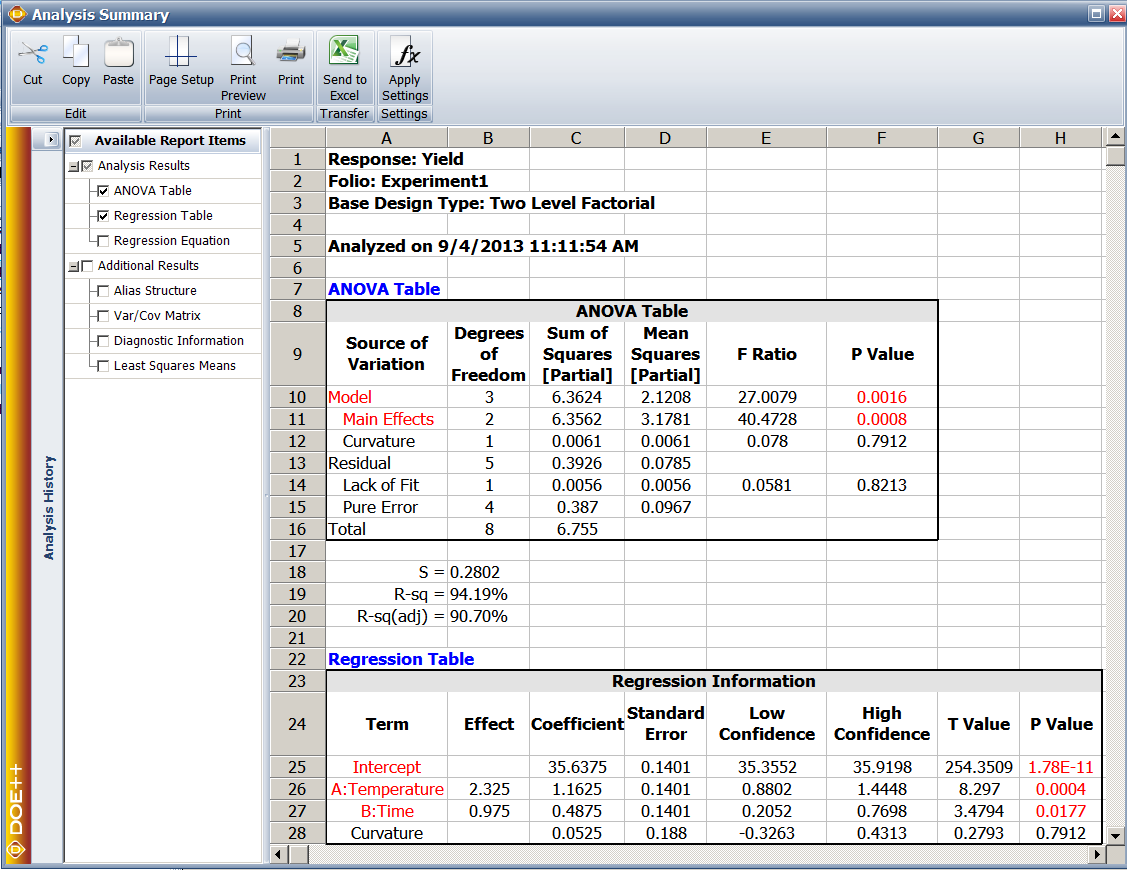Check the Alias Structure item
Viewport: 1127px width, 870px height.
103,291
